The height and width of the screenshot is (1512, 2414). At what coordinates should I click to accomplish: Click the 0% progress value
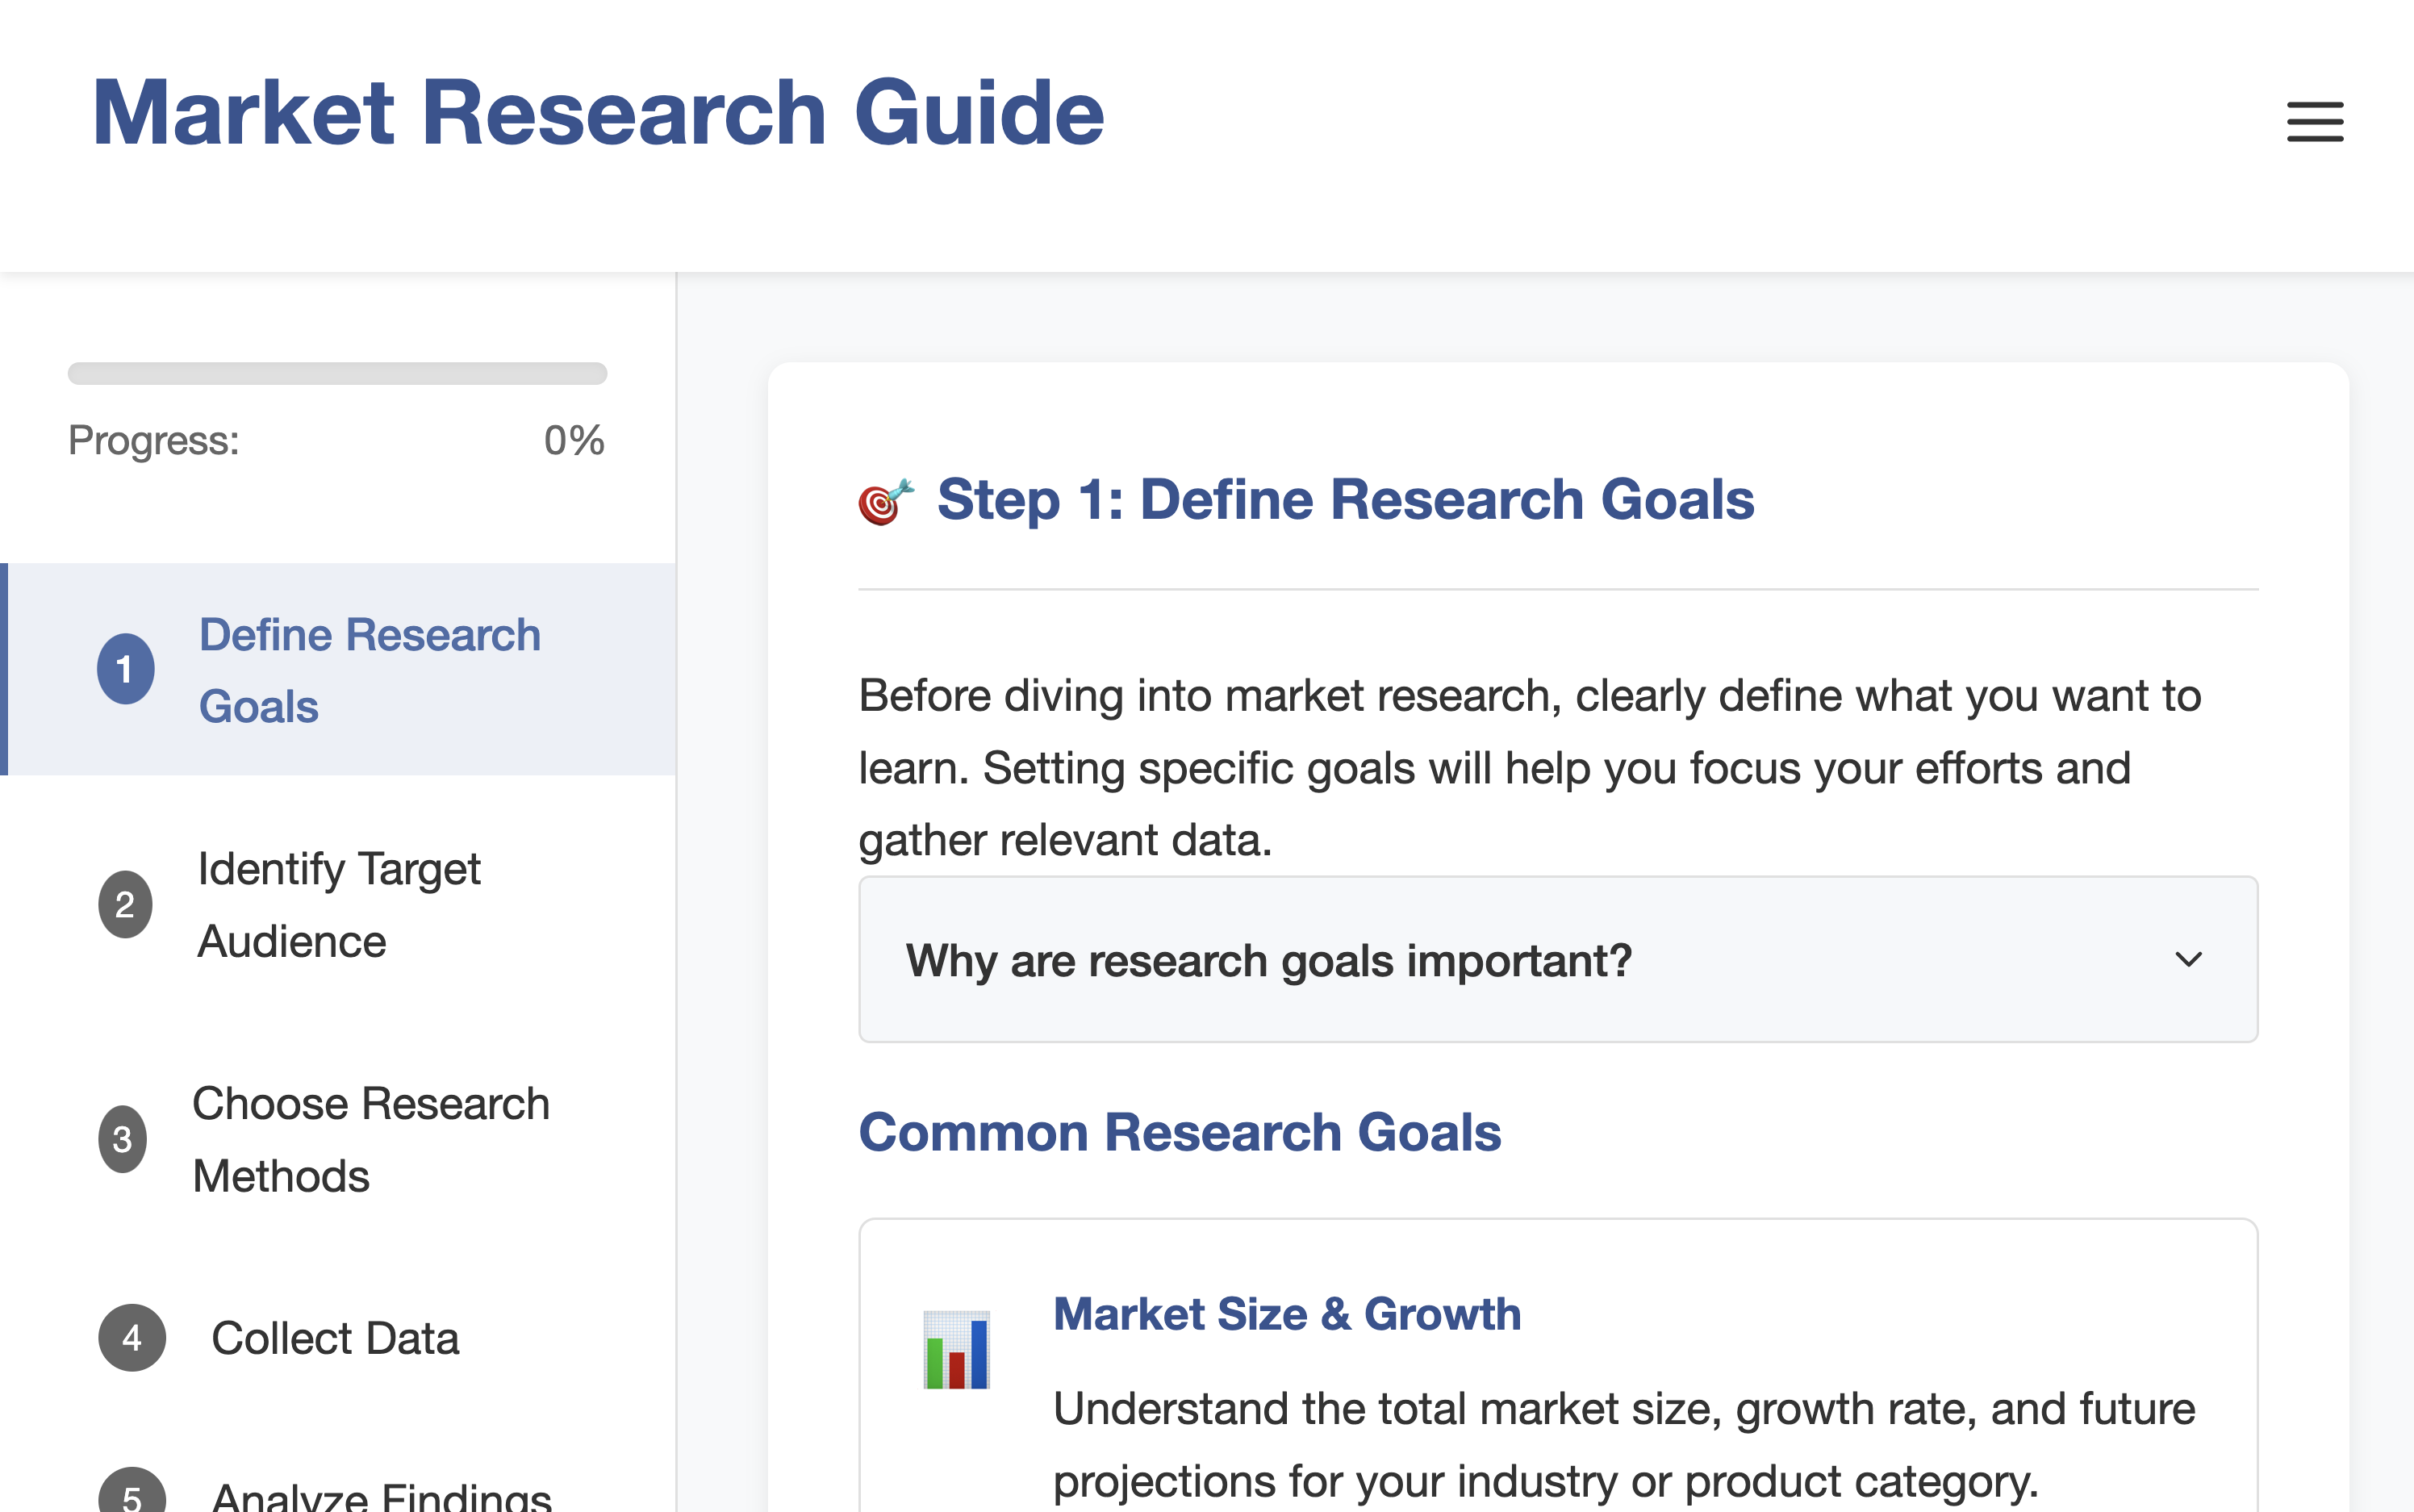(574, 441)
